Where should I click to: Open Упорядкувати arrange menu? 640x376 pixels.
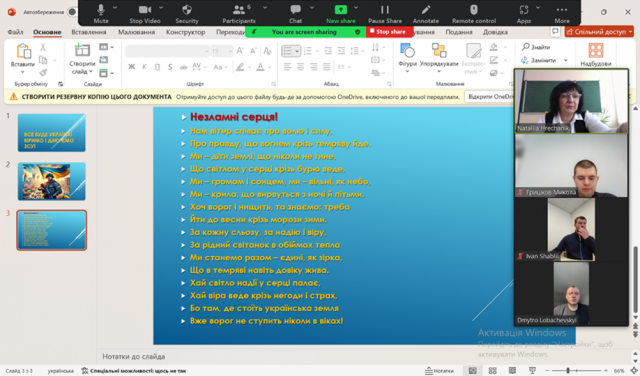[x=439, y=58]
